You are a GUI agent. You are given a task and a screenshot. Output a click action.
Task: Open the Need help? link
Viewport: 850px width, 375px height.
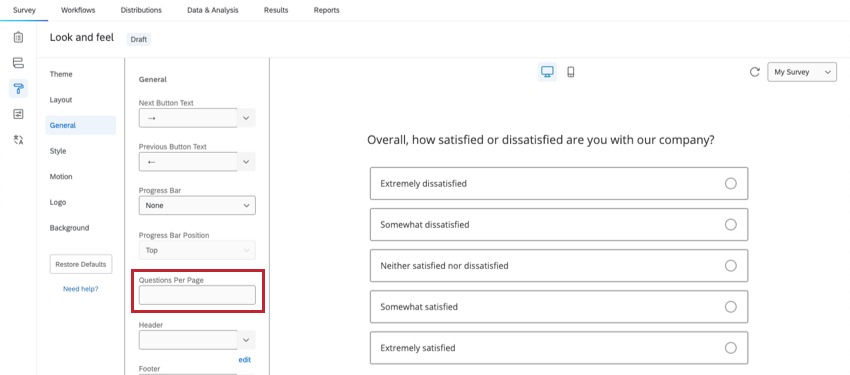pos(81,289)
